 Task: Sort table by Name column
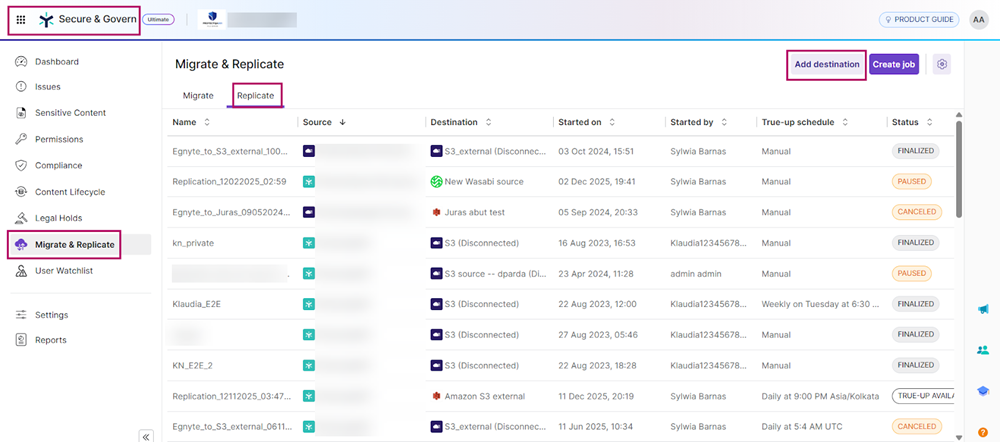coord(206,122)
